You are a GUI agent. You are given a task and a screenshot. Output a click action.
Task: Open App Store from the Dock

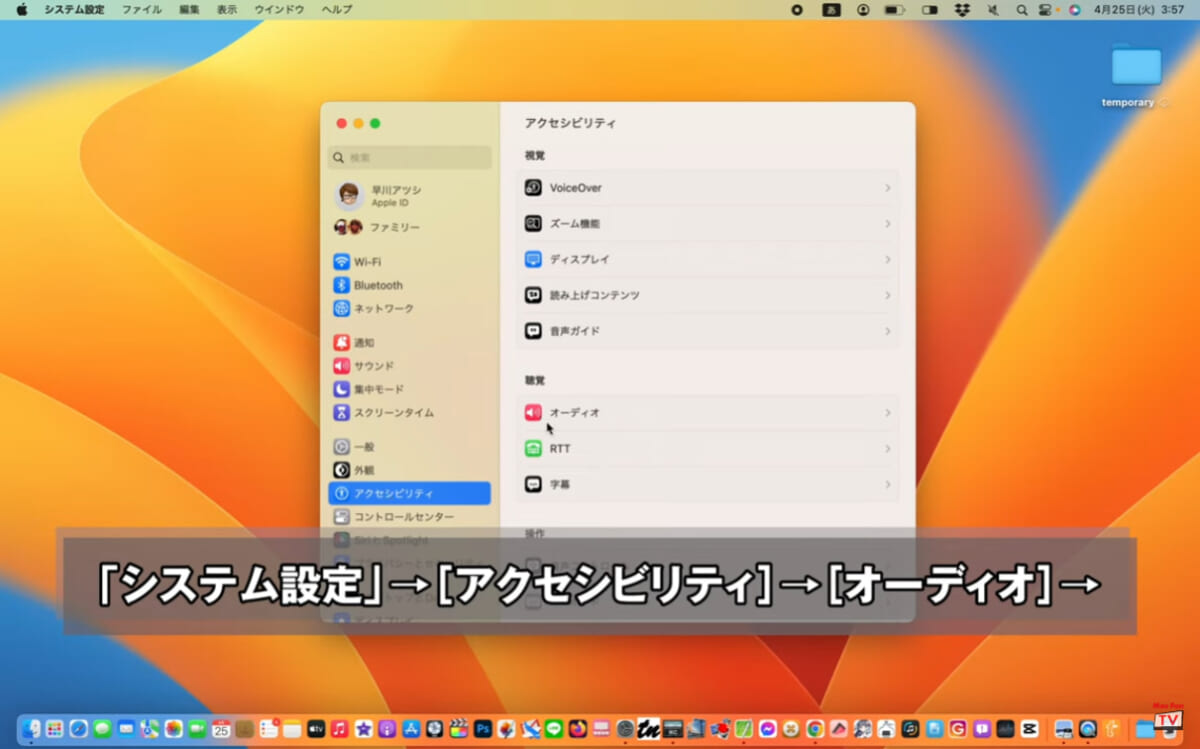411,729
